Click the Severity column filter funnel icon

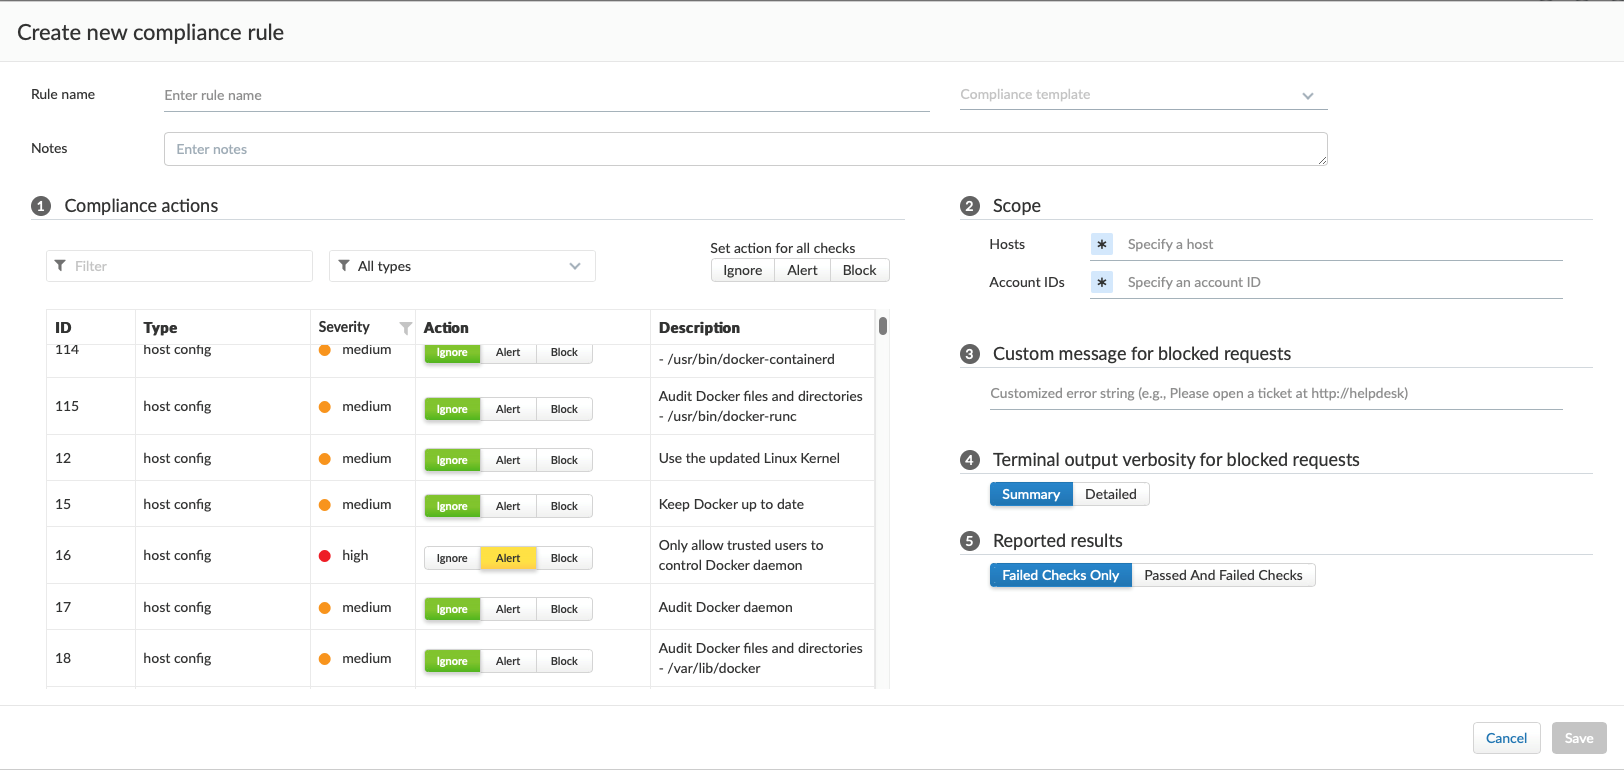pos(405,328)
